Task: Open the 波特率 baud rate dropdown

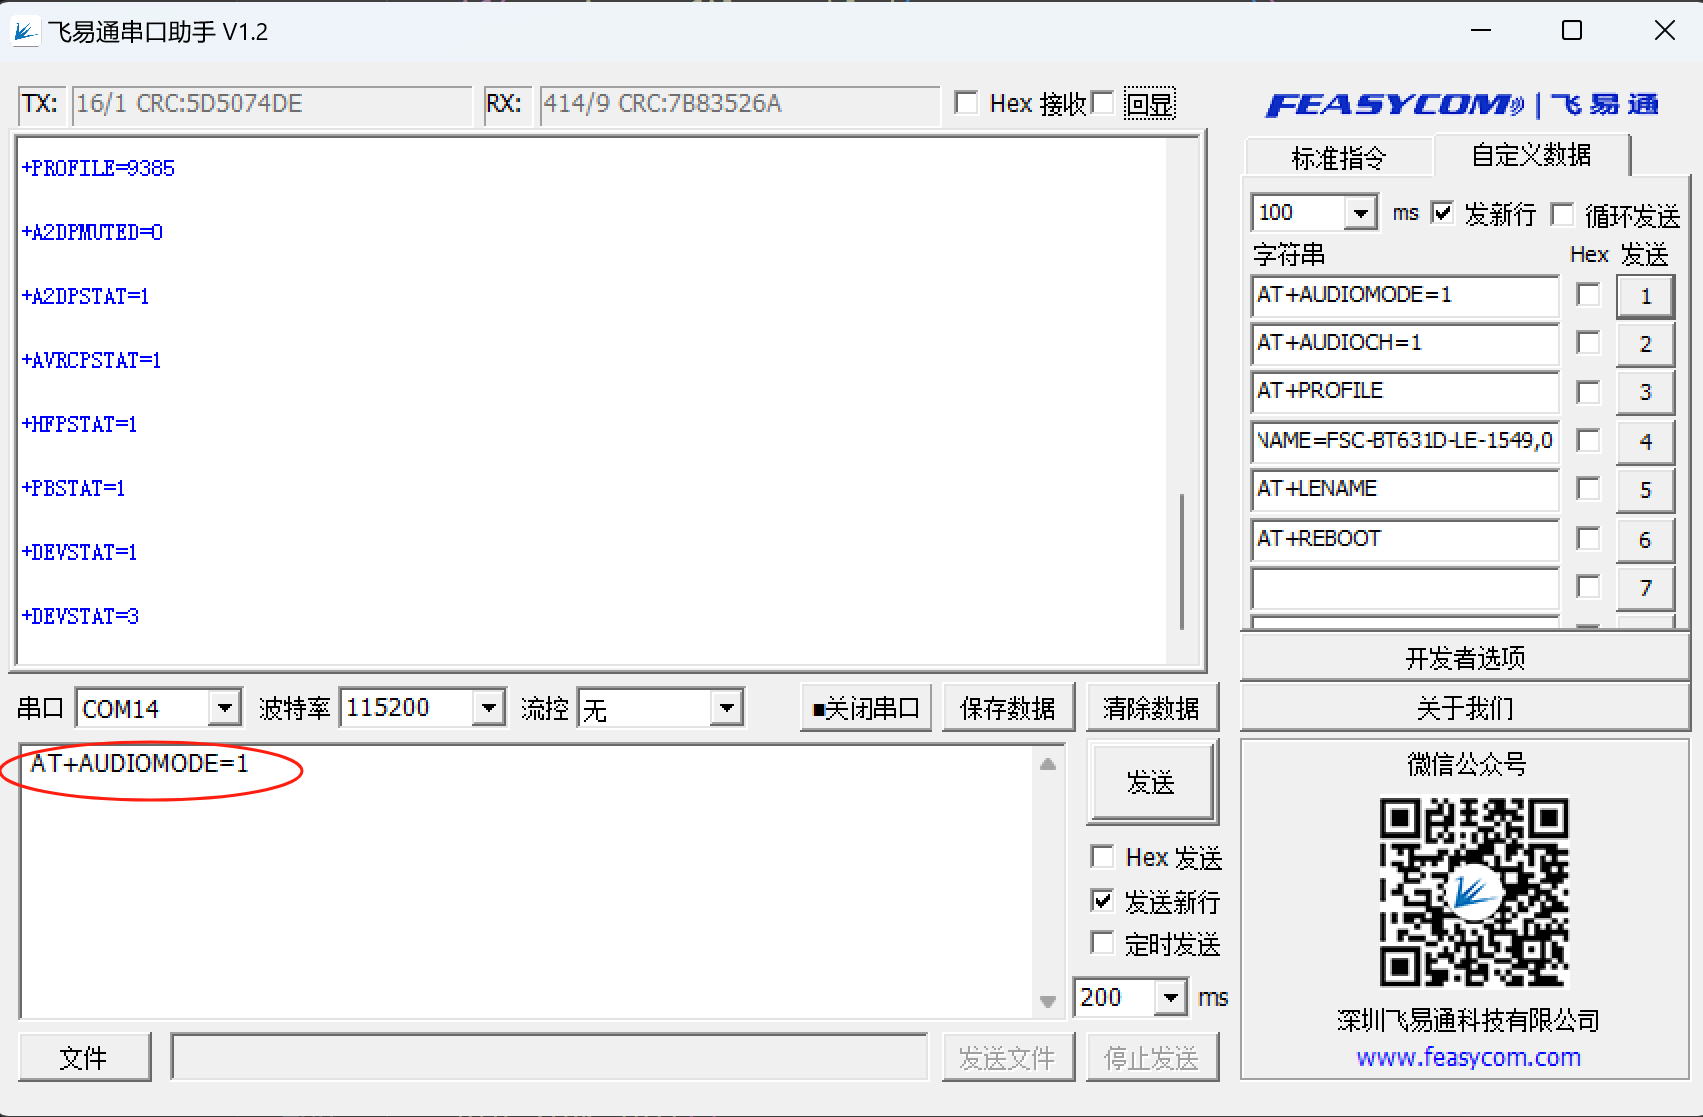Action: (489, 707)
